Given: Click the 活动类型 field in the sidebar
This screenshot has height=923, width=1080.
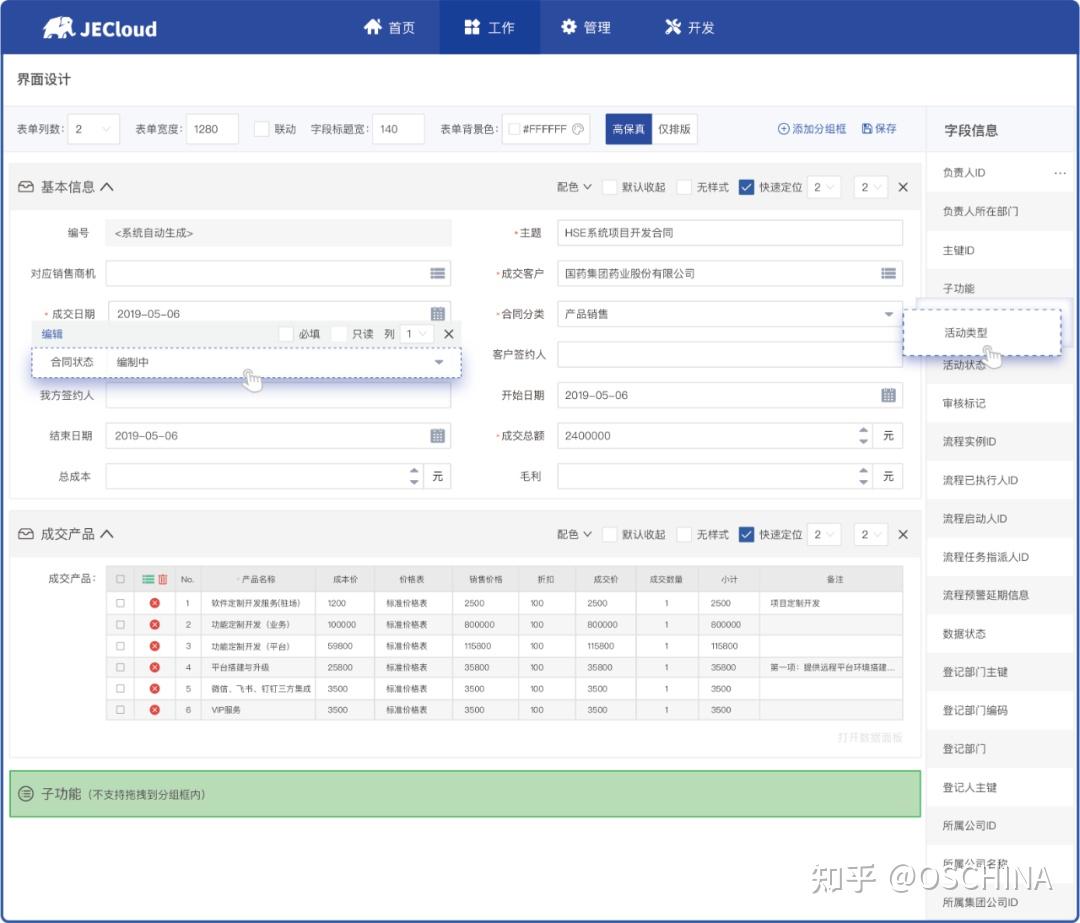Looking at the screenshot, I should point(964,332).
